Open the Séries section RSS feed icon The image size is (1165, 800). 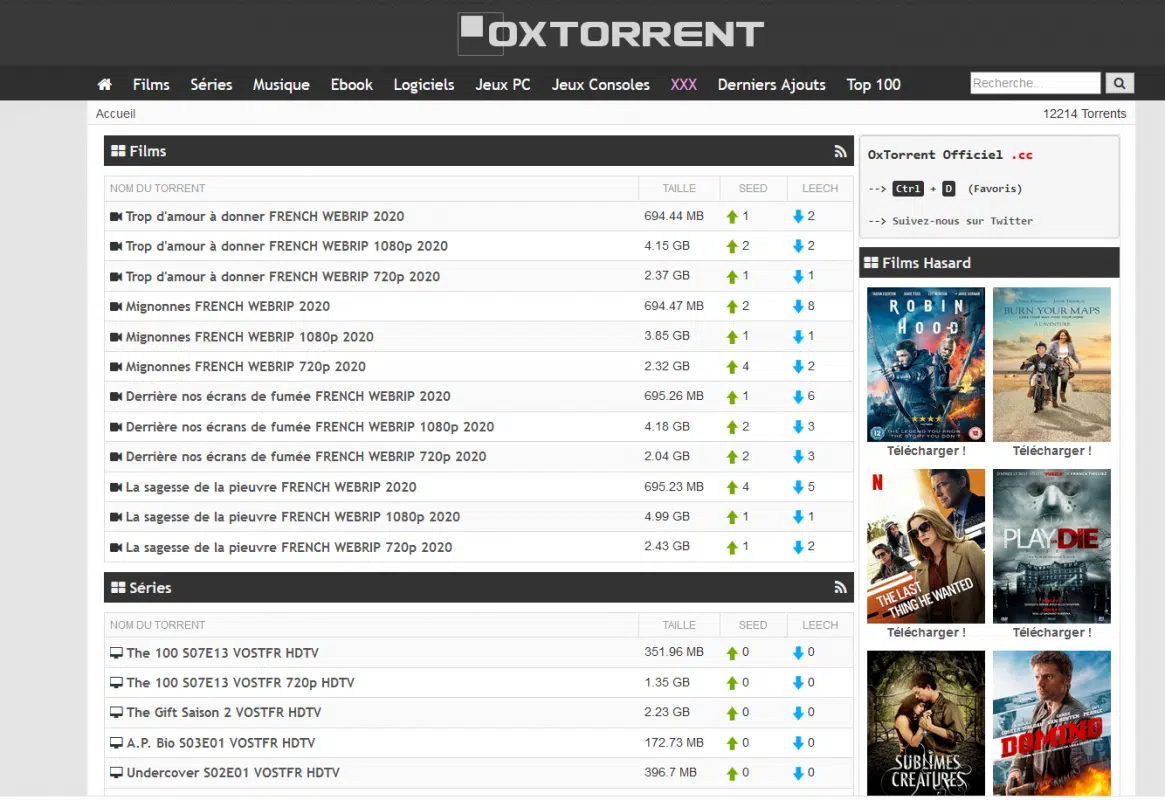(840, 588)
